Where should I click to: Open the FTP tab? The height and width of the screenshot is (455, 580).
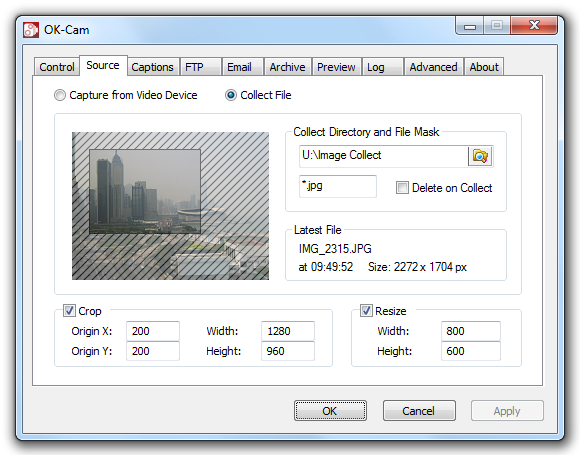(200, 67)
